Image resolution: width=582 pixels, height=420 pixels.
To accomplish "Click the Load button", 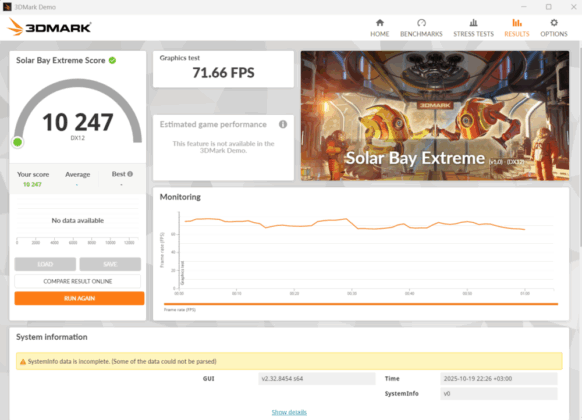I will [x=45, y=264].
